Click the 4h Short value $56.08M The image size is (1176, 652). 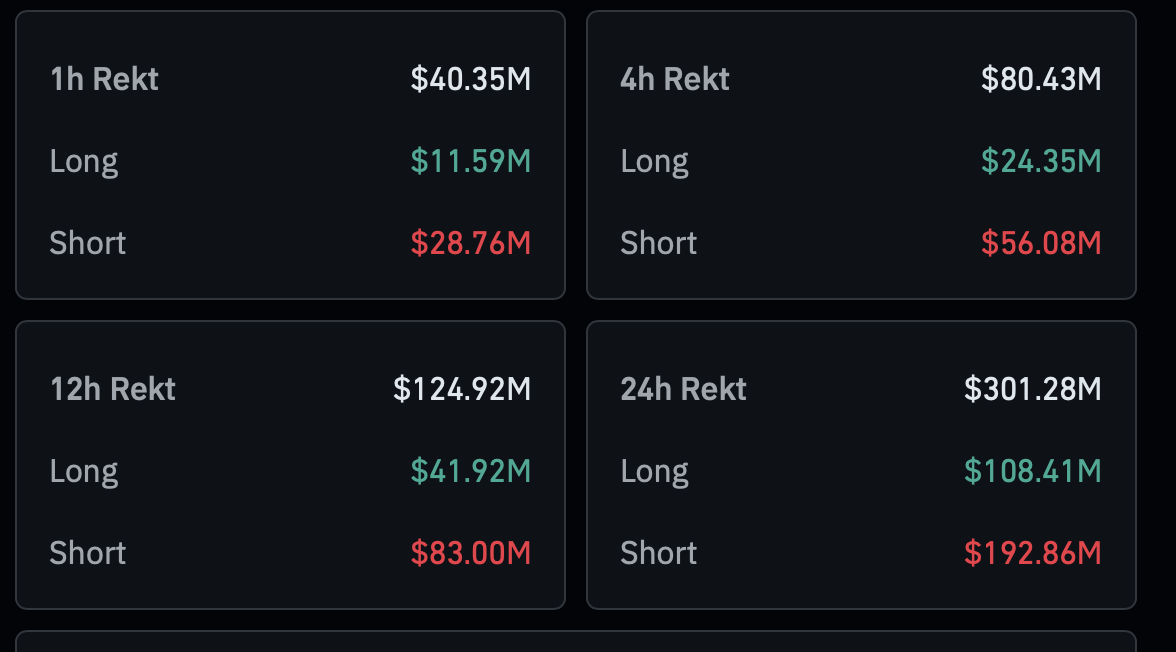1041,243
